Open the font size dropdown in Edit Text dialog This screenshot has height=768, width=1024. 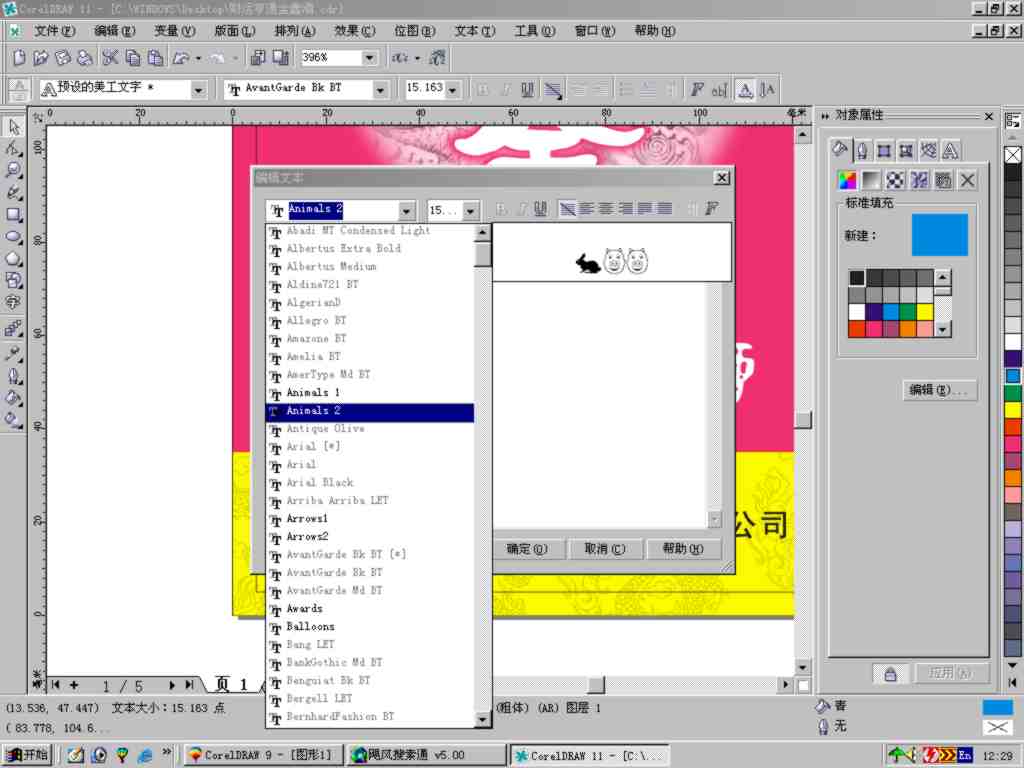click(470, 210)
